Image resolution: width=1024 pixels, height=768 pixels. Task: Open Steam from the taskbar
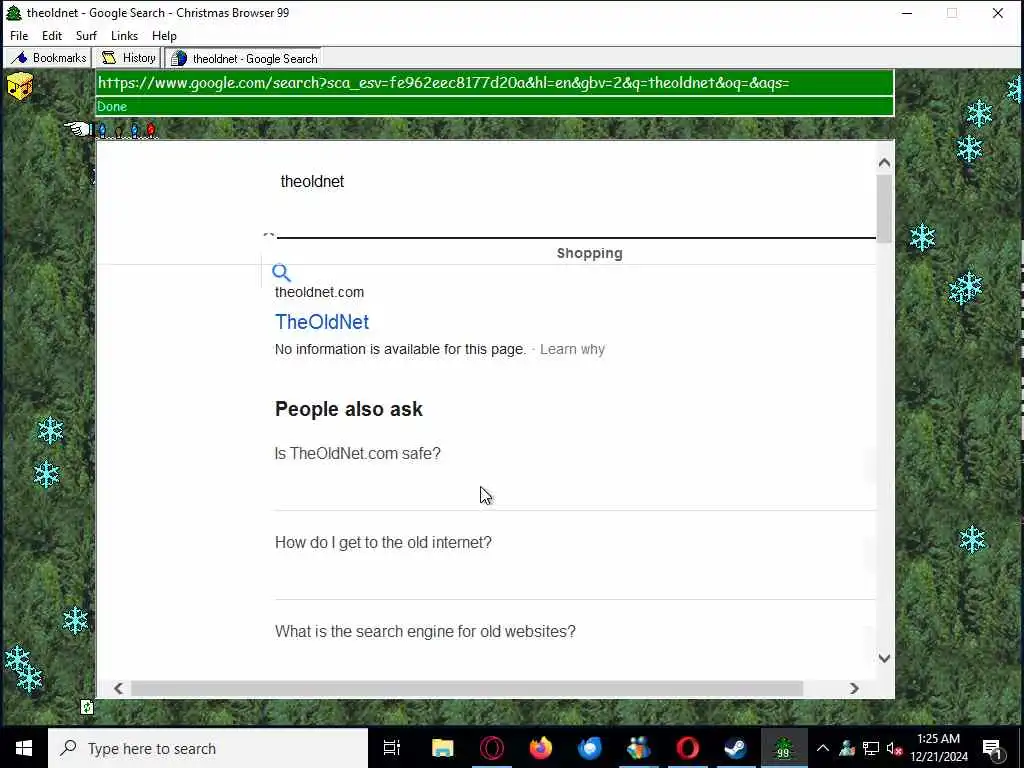(x=735, y=748)
